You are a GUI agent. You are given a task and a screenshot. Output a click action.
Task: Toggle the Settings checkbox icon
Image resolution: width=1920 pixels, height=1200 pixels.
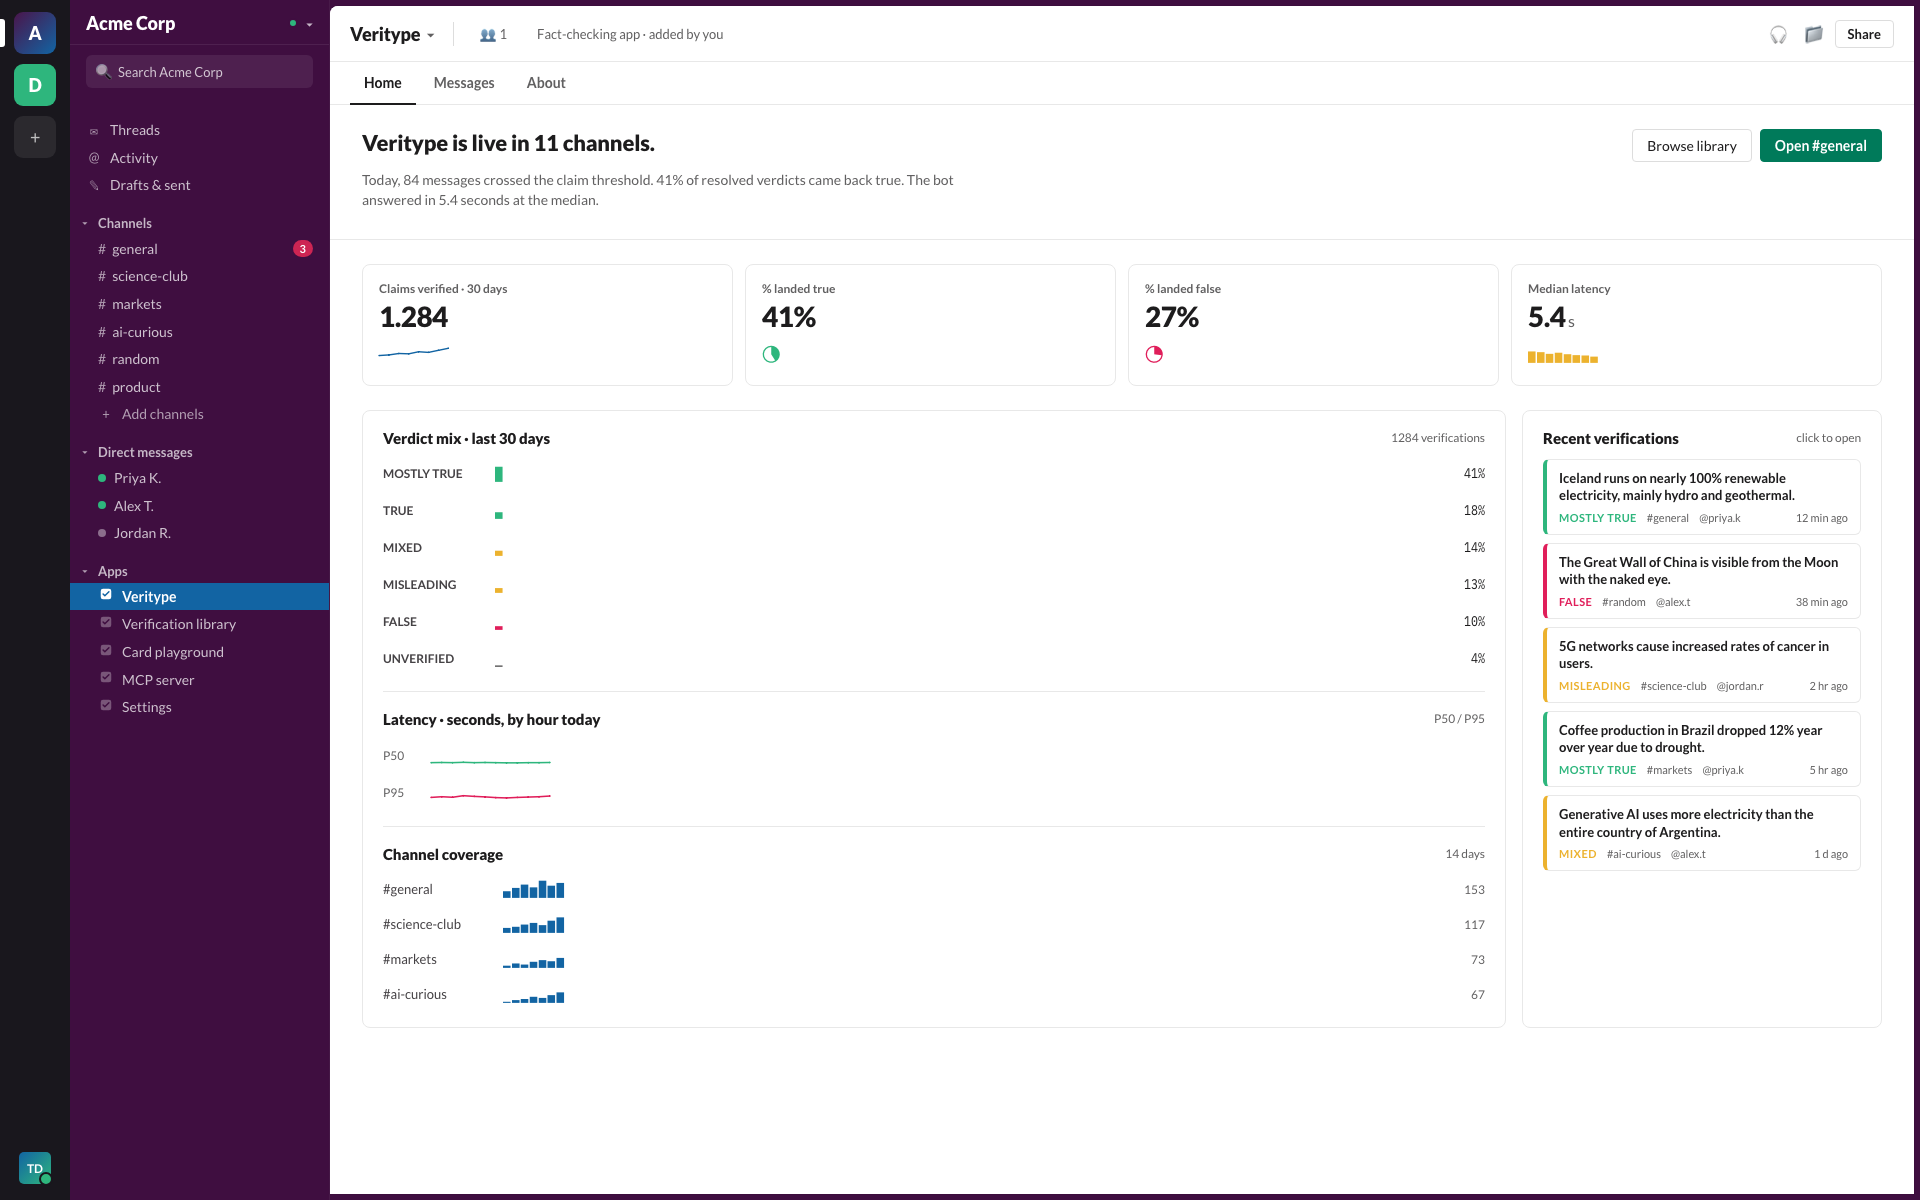click(106, 706)
